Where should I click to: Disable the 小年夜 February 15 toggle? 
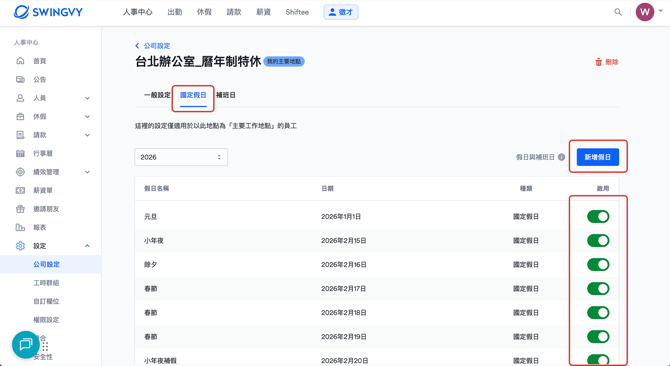click(598, 240)
